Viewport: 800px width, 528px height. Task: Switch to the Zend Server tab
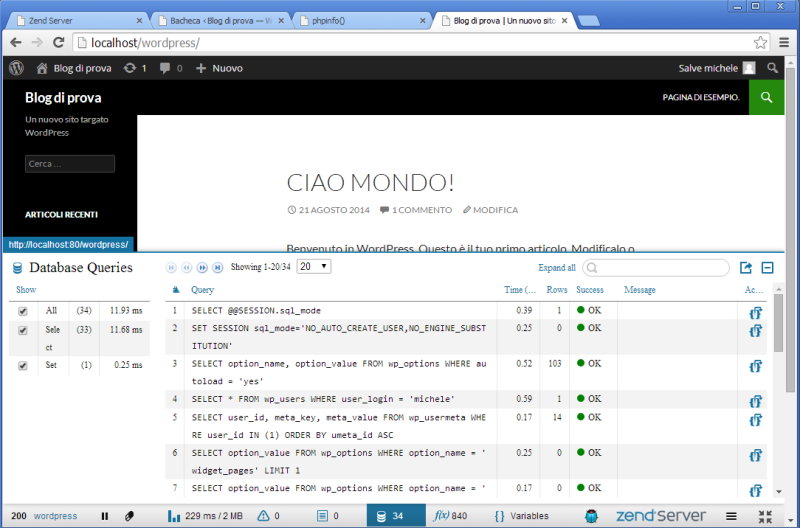(x=79, y=21)
